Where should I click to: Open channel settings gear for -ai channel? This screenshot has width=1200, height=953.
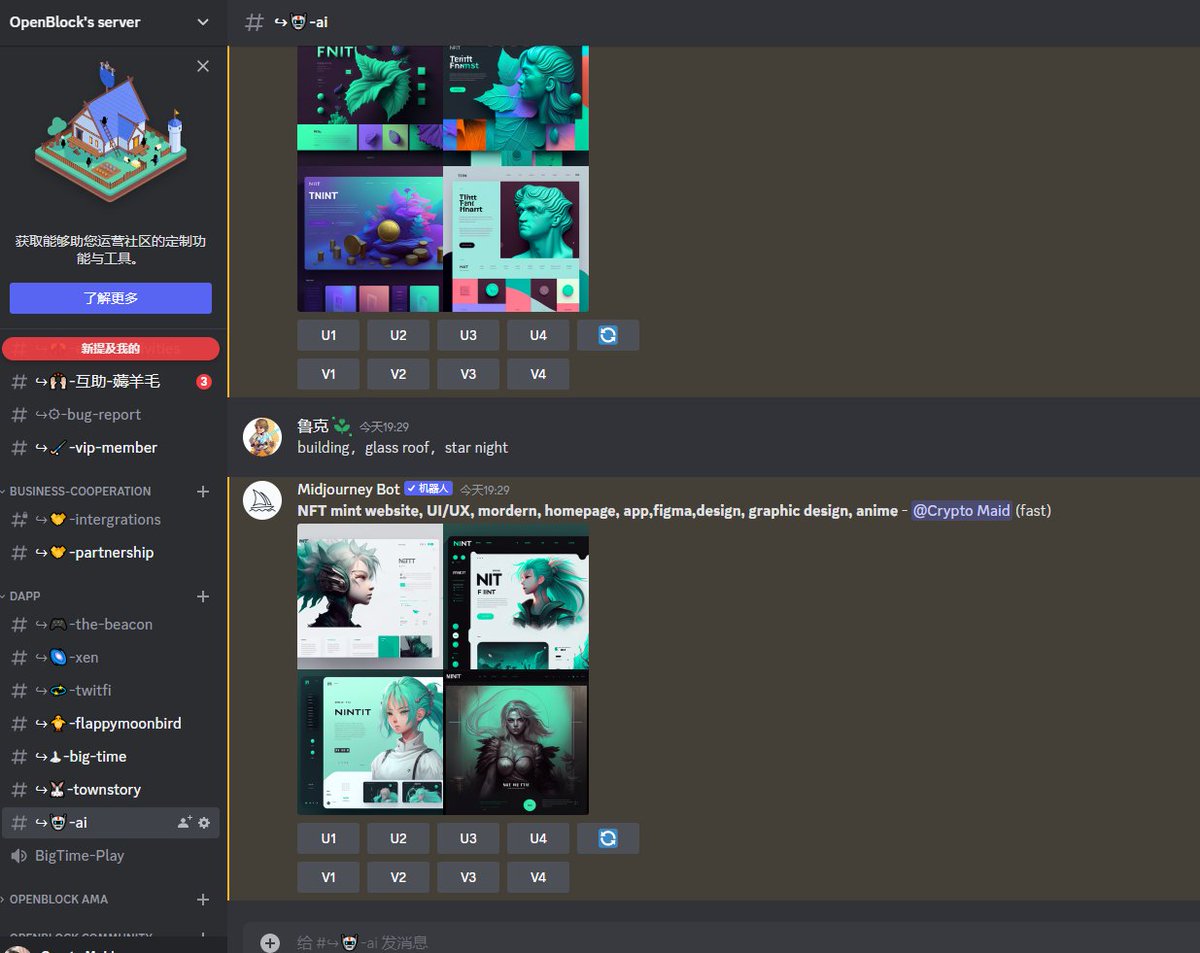203,822
